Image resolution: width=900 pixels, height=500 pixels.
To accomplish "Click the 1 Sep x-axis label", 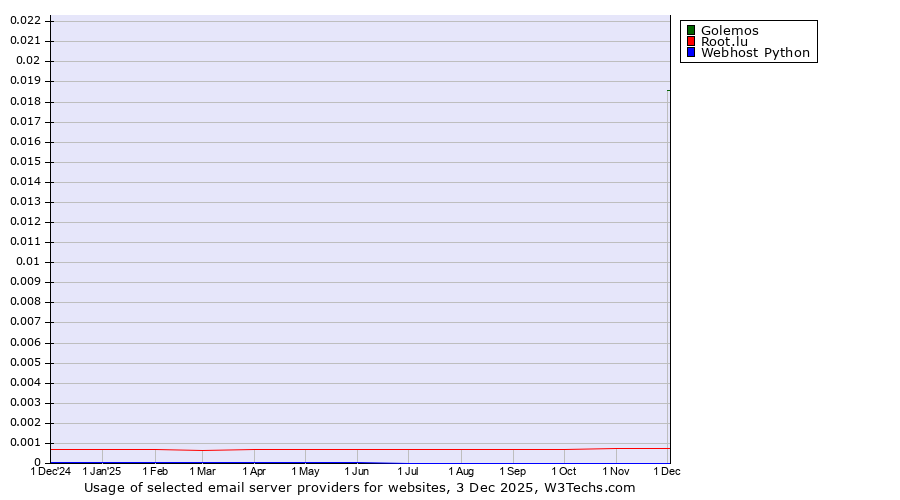I will 512,471.
